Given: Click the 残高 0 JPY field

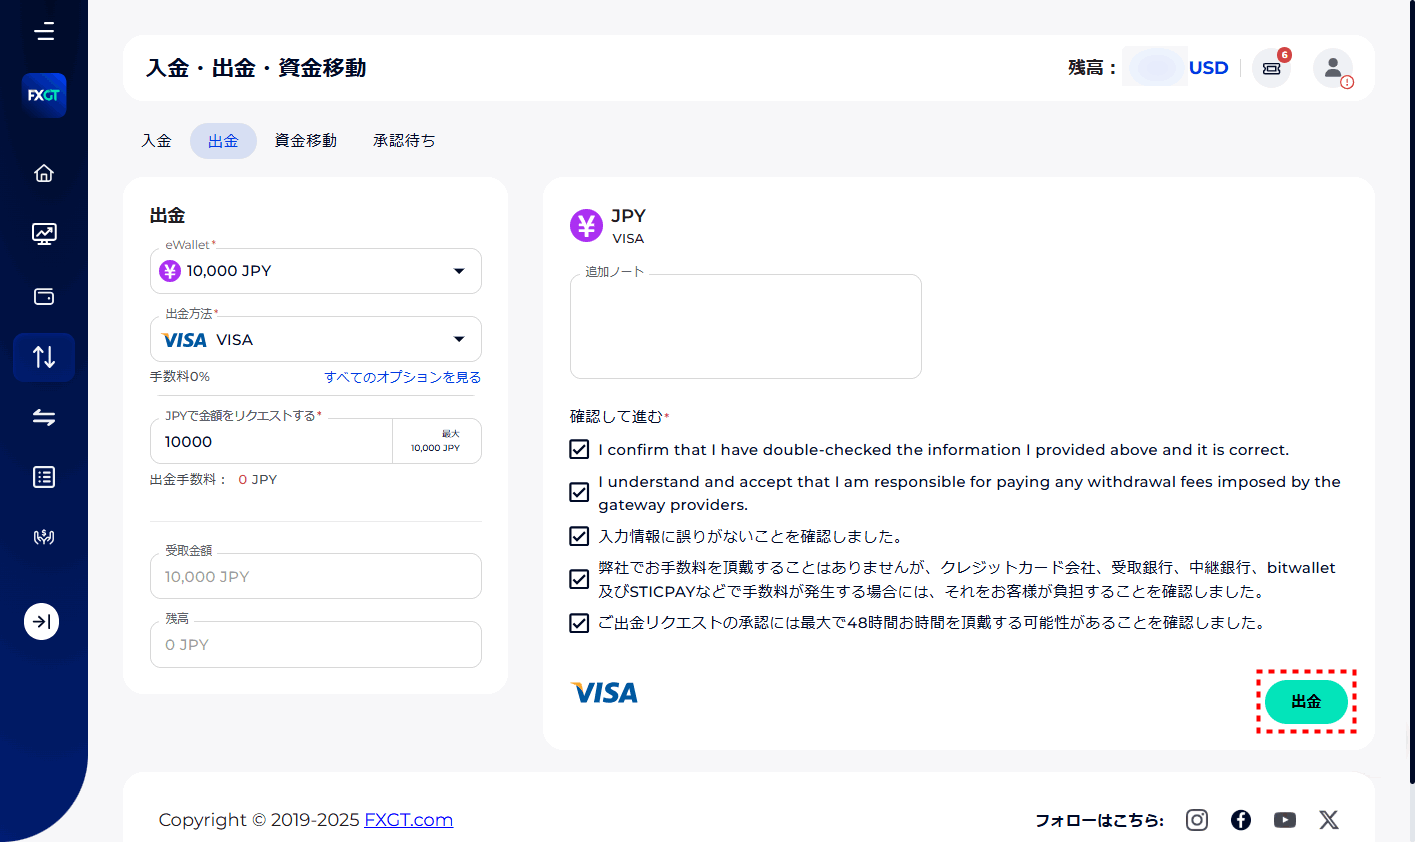Looking at the screenshot, I should coord(316,645).
